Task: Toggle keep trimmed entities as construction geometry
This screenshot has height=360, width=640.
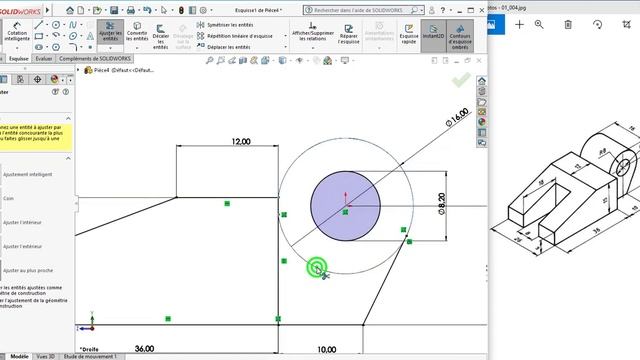Action: (x=31, y=290)
